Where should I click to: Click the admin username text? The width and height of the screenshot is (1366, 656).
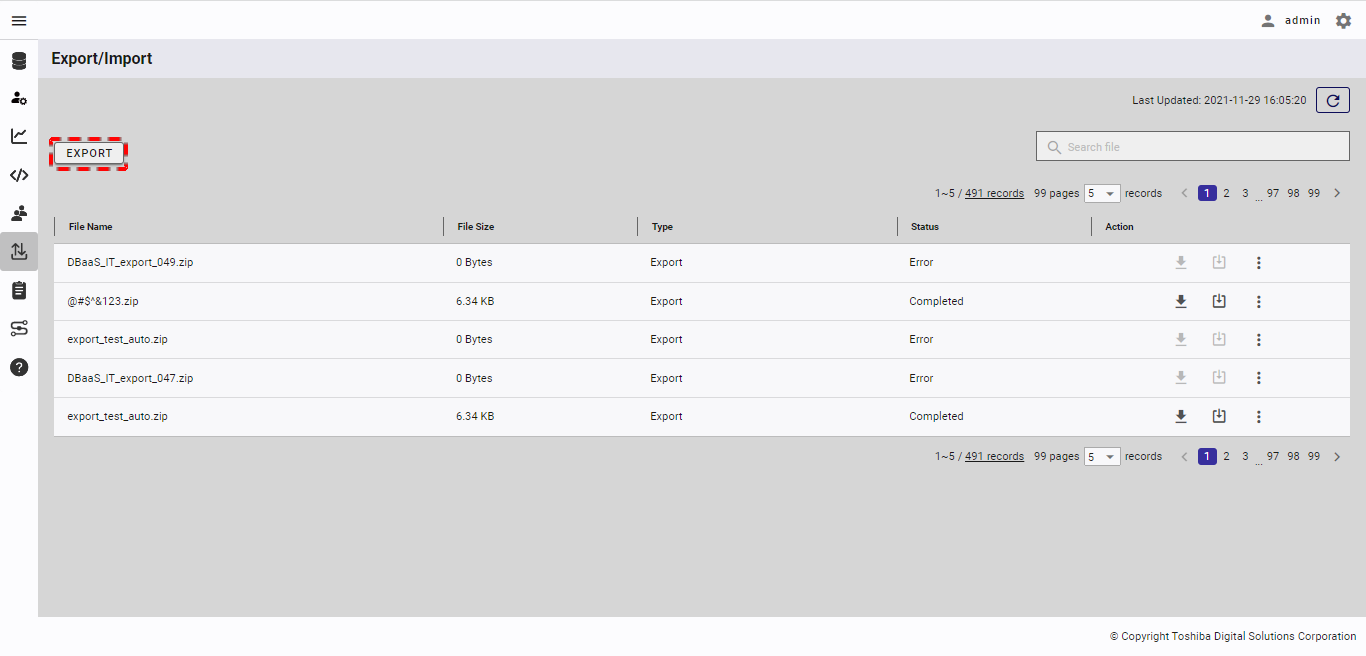1303,20
